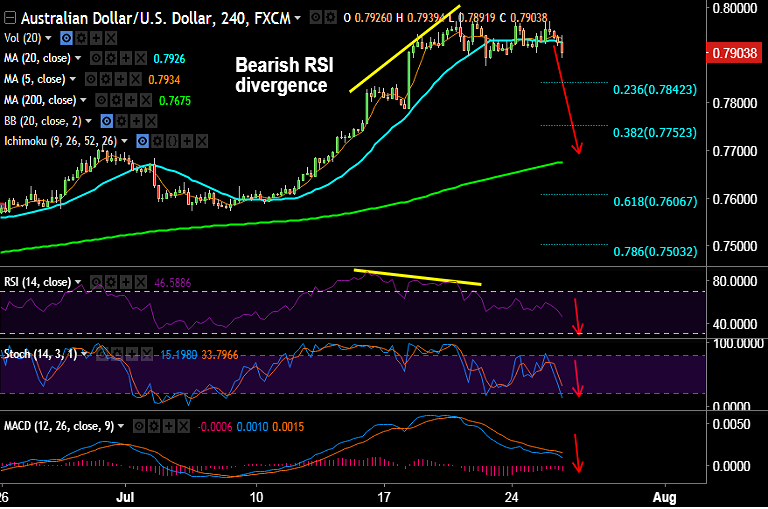Hide the Ichimoku indicator

142,142
